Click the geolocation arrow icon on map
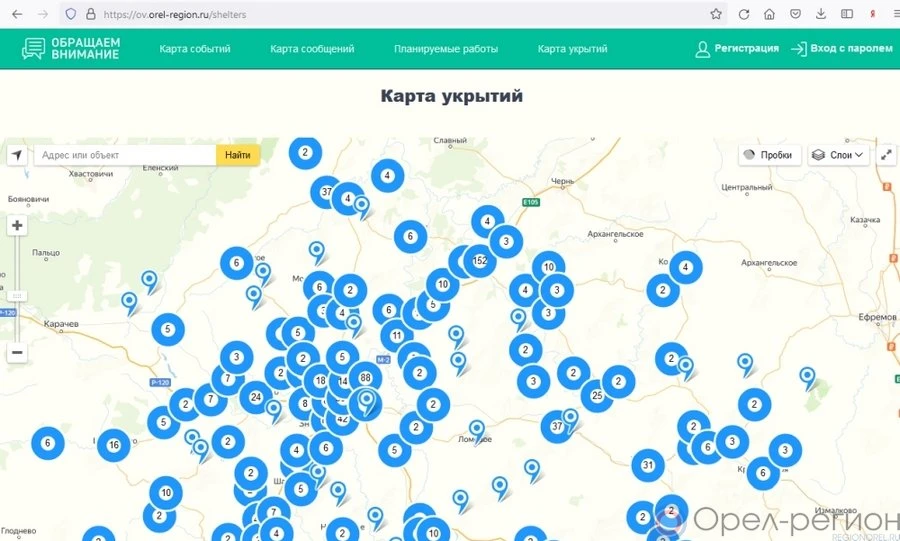 [x=16, y=155]
